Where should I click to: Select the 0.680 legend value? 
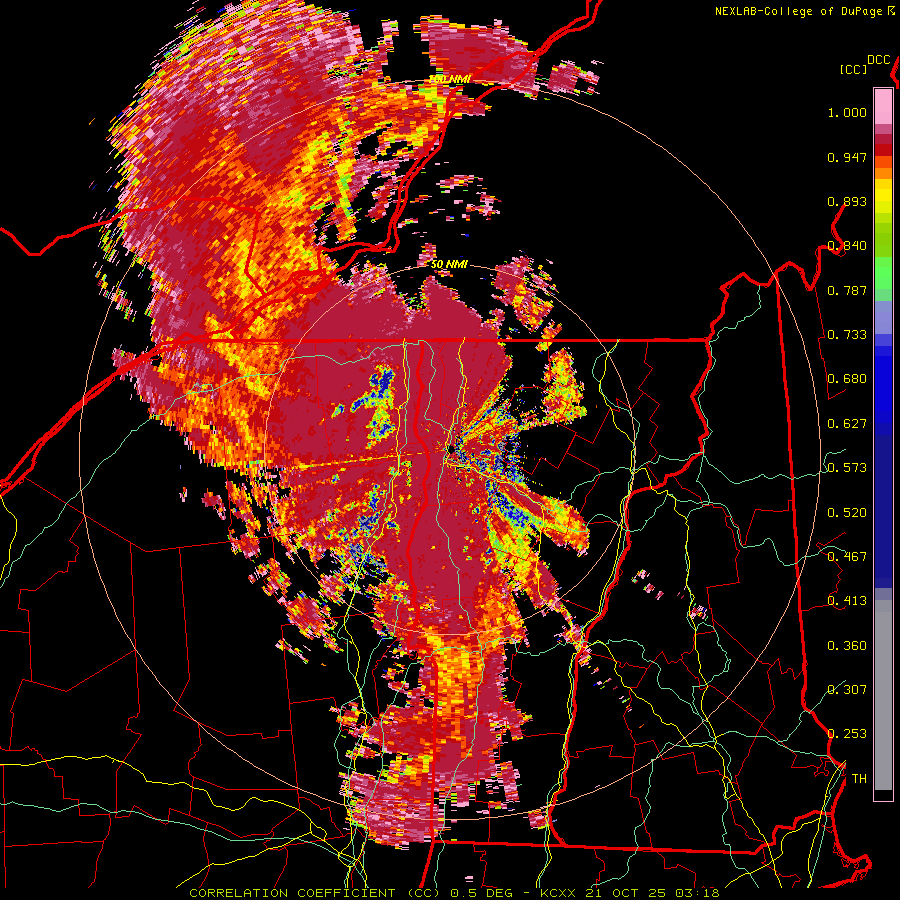tap(847, 379)
